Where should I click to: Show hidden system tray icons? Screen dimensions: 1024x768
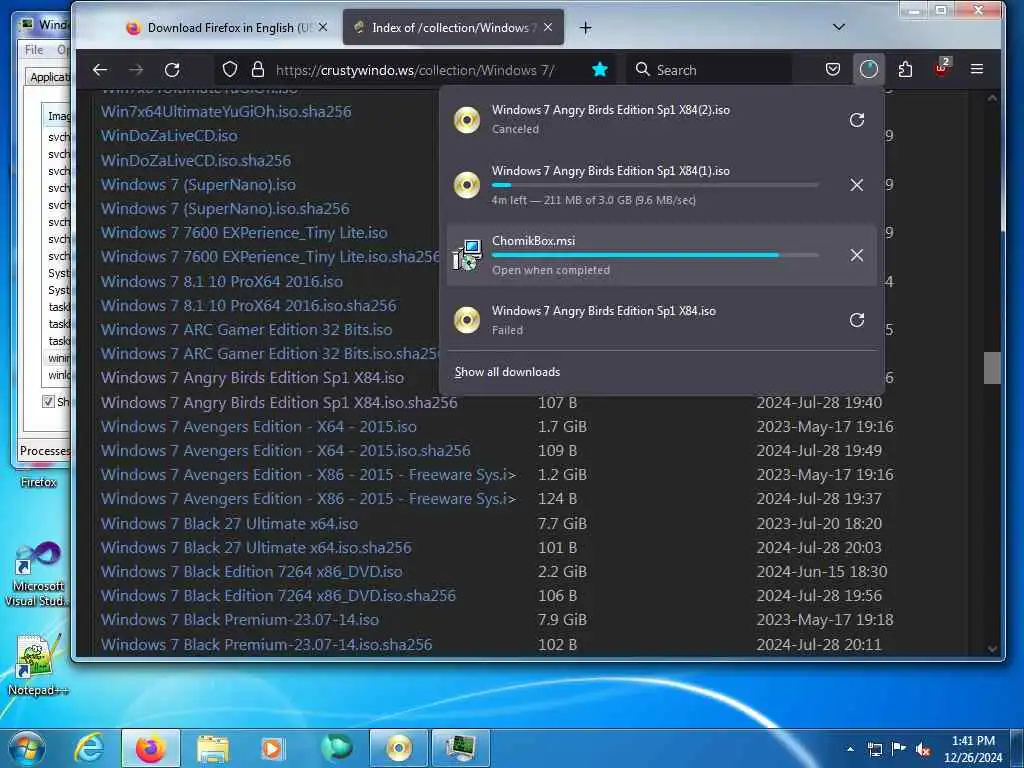coord(850,750)
